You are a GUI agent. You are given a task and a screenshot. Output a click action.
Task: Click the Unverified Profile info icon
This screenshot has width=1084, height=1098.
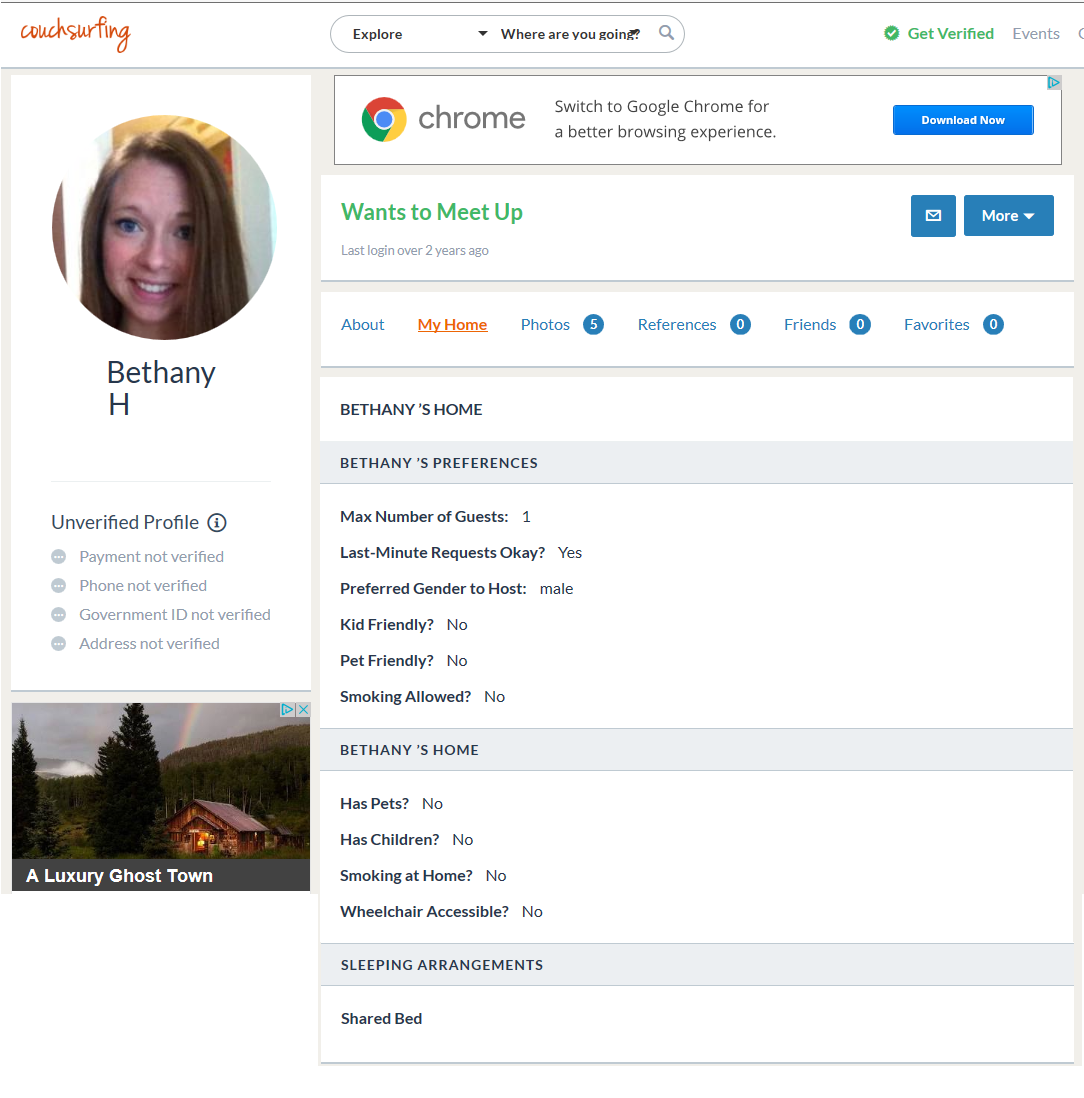217,522
